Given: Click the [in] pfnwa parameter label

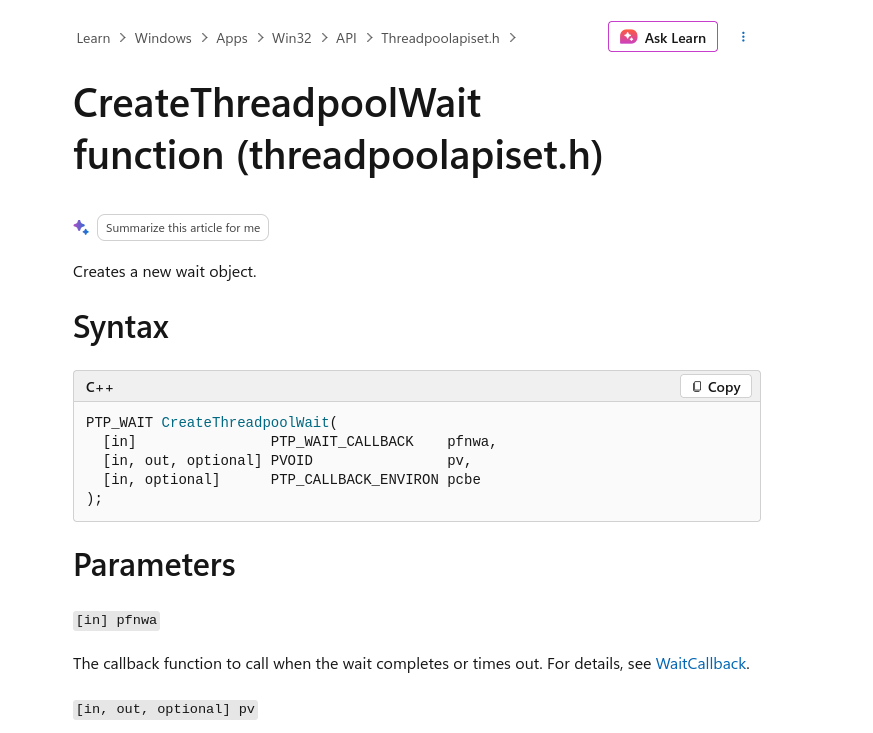Looking at the screenshot, I should [116, 620].
